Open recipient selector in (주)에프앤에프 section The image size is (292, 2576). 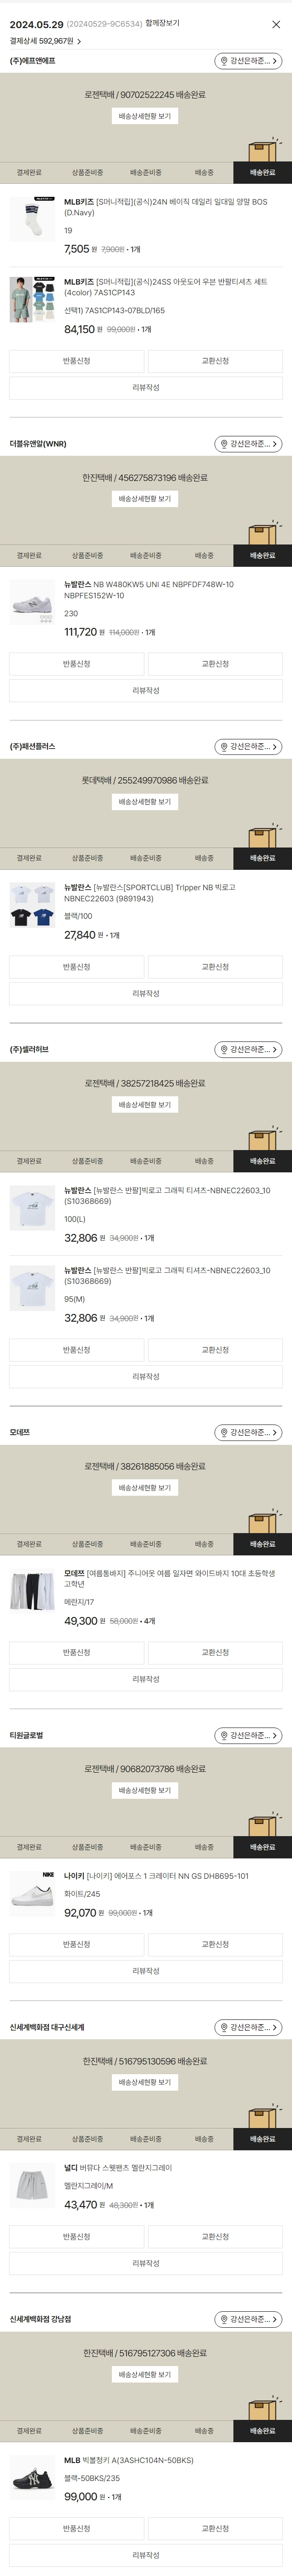(x=248, y=61)
